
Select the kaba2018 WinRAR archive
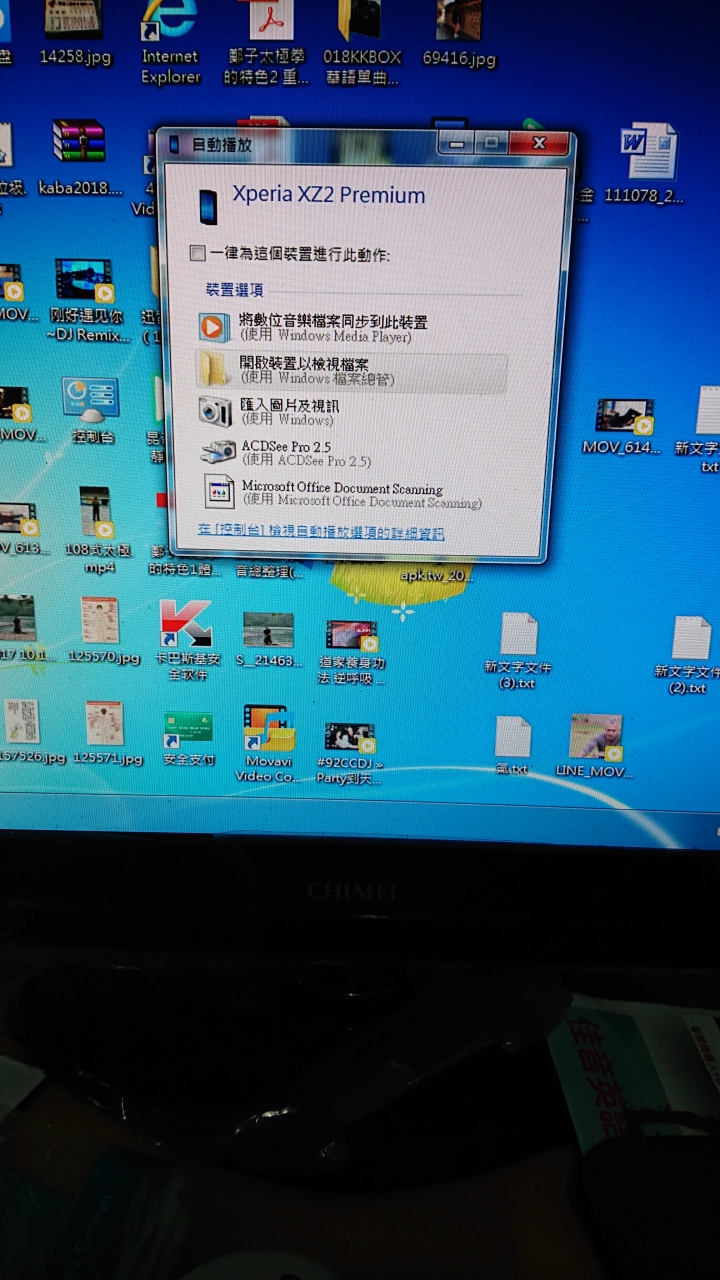(80, 158)
